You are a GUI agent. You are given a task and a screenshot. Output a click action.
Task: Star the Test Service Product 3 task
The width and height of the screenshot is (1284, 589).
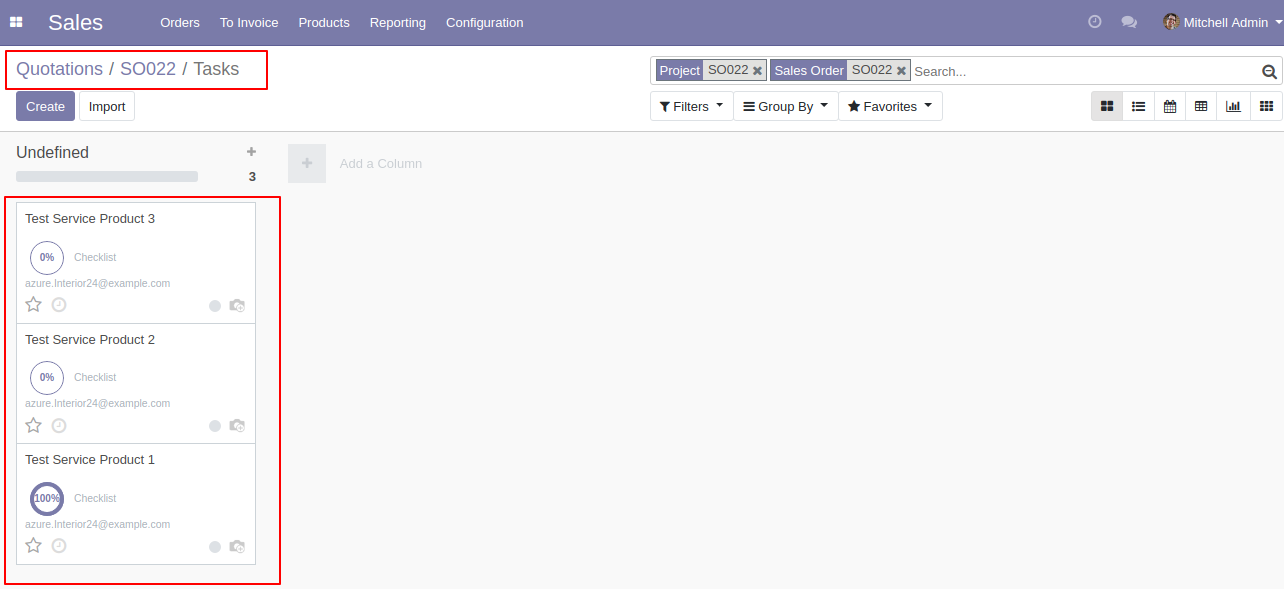[34, 304]
